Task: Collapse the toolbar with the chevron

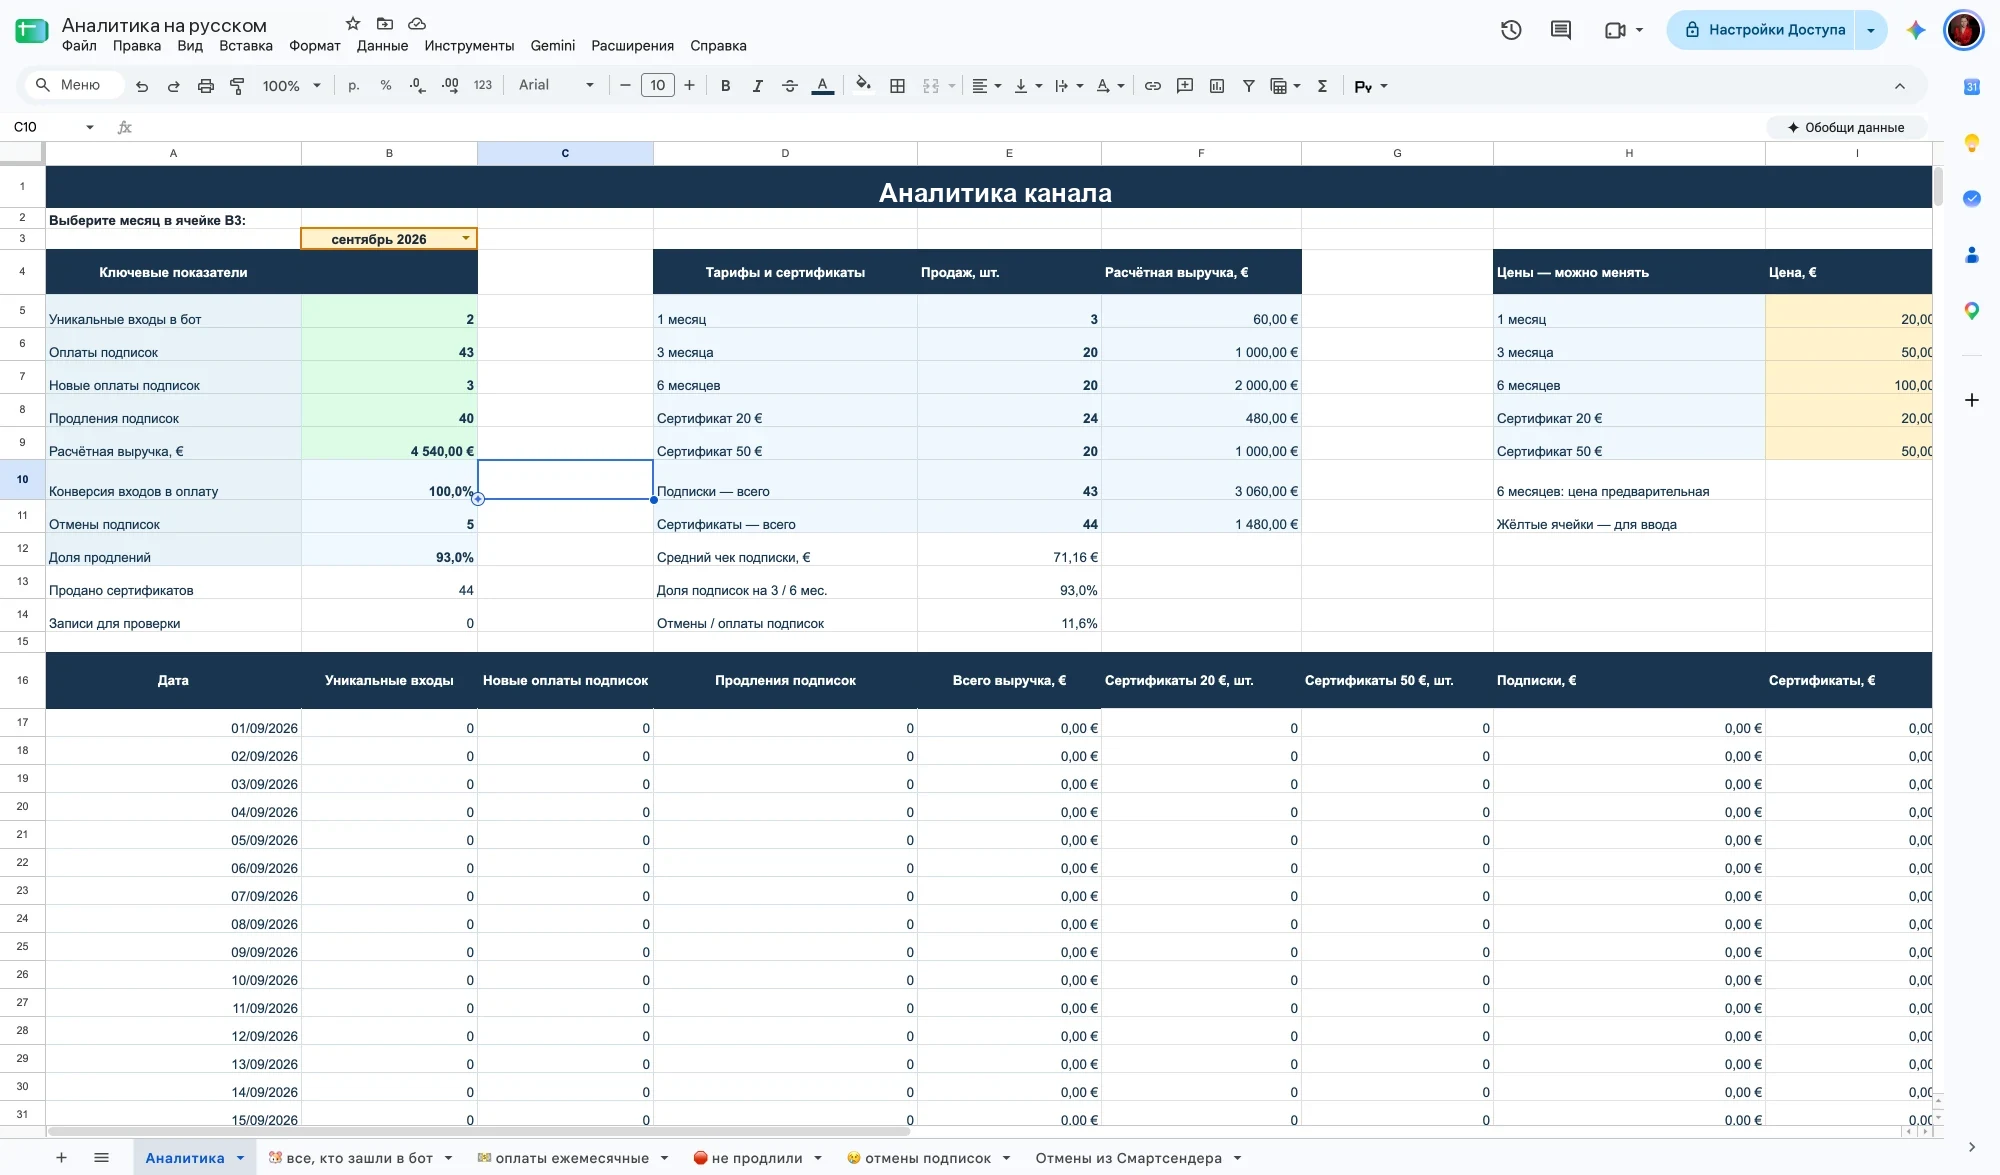Action: point(1900,86)
